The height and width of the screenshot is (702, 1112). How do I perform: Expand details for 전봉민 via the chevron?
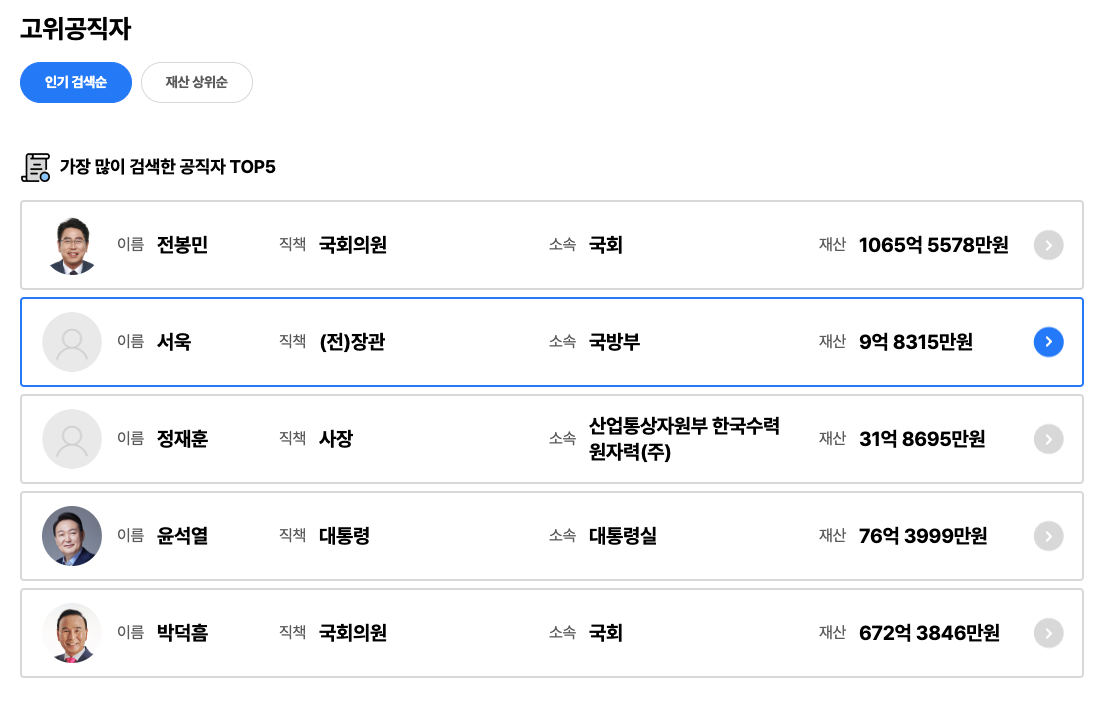click(1048, 245)
